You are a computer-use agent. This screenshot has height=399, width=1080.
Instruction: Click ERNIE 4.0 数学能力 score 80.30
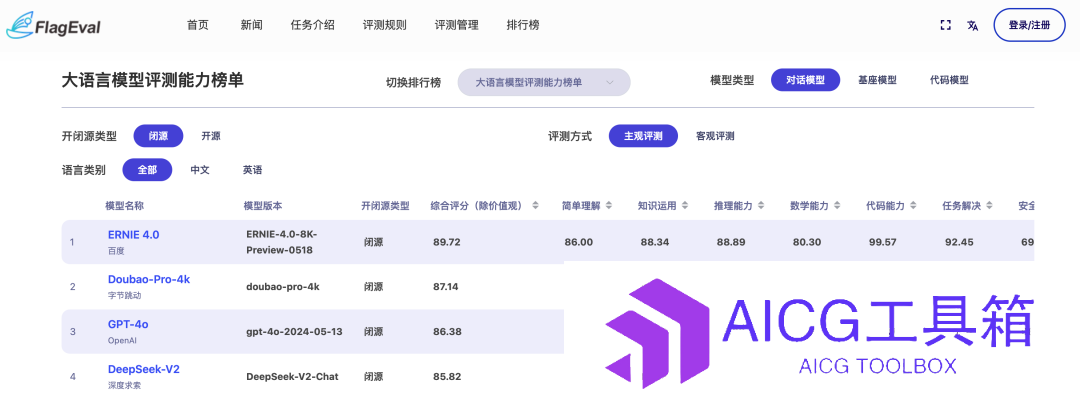(807, 242)
